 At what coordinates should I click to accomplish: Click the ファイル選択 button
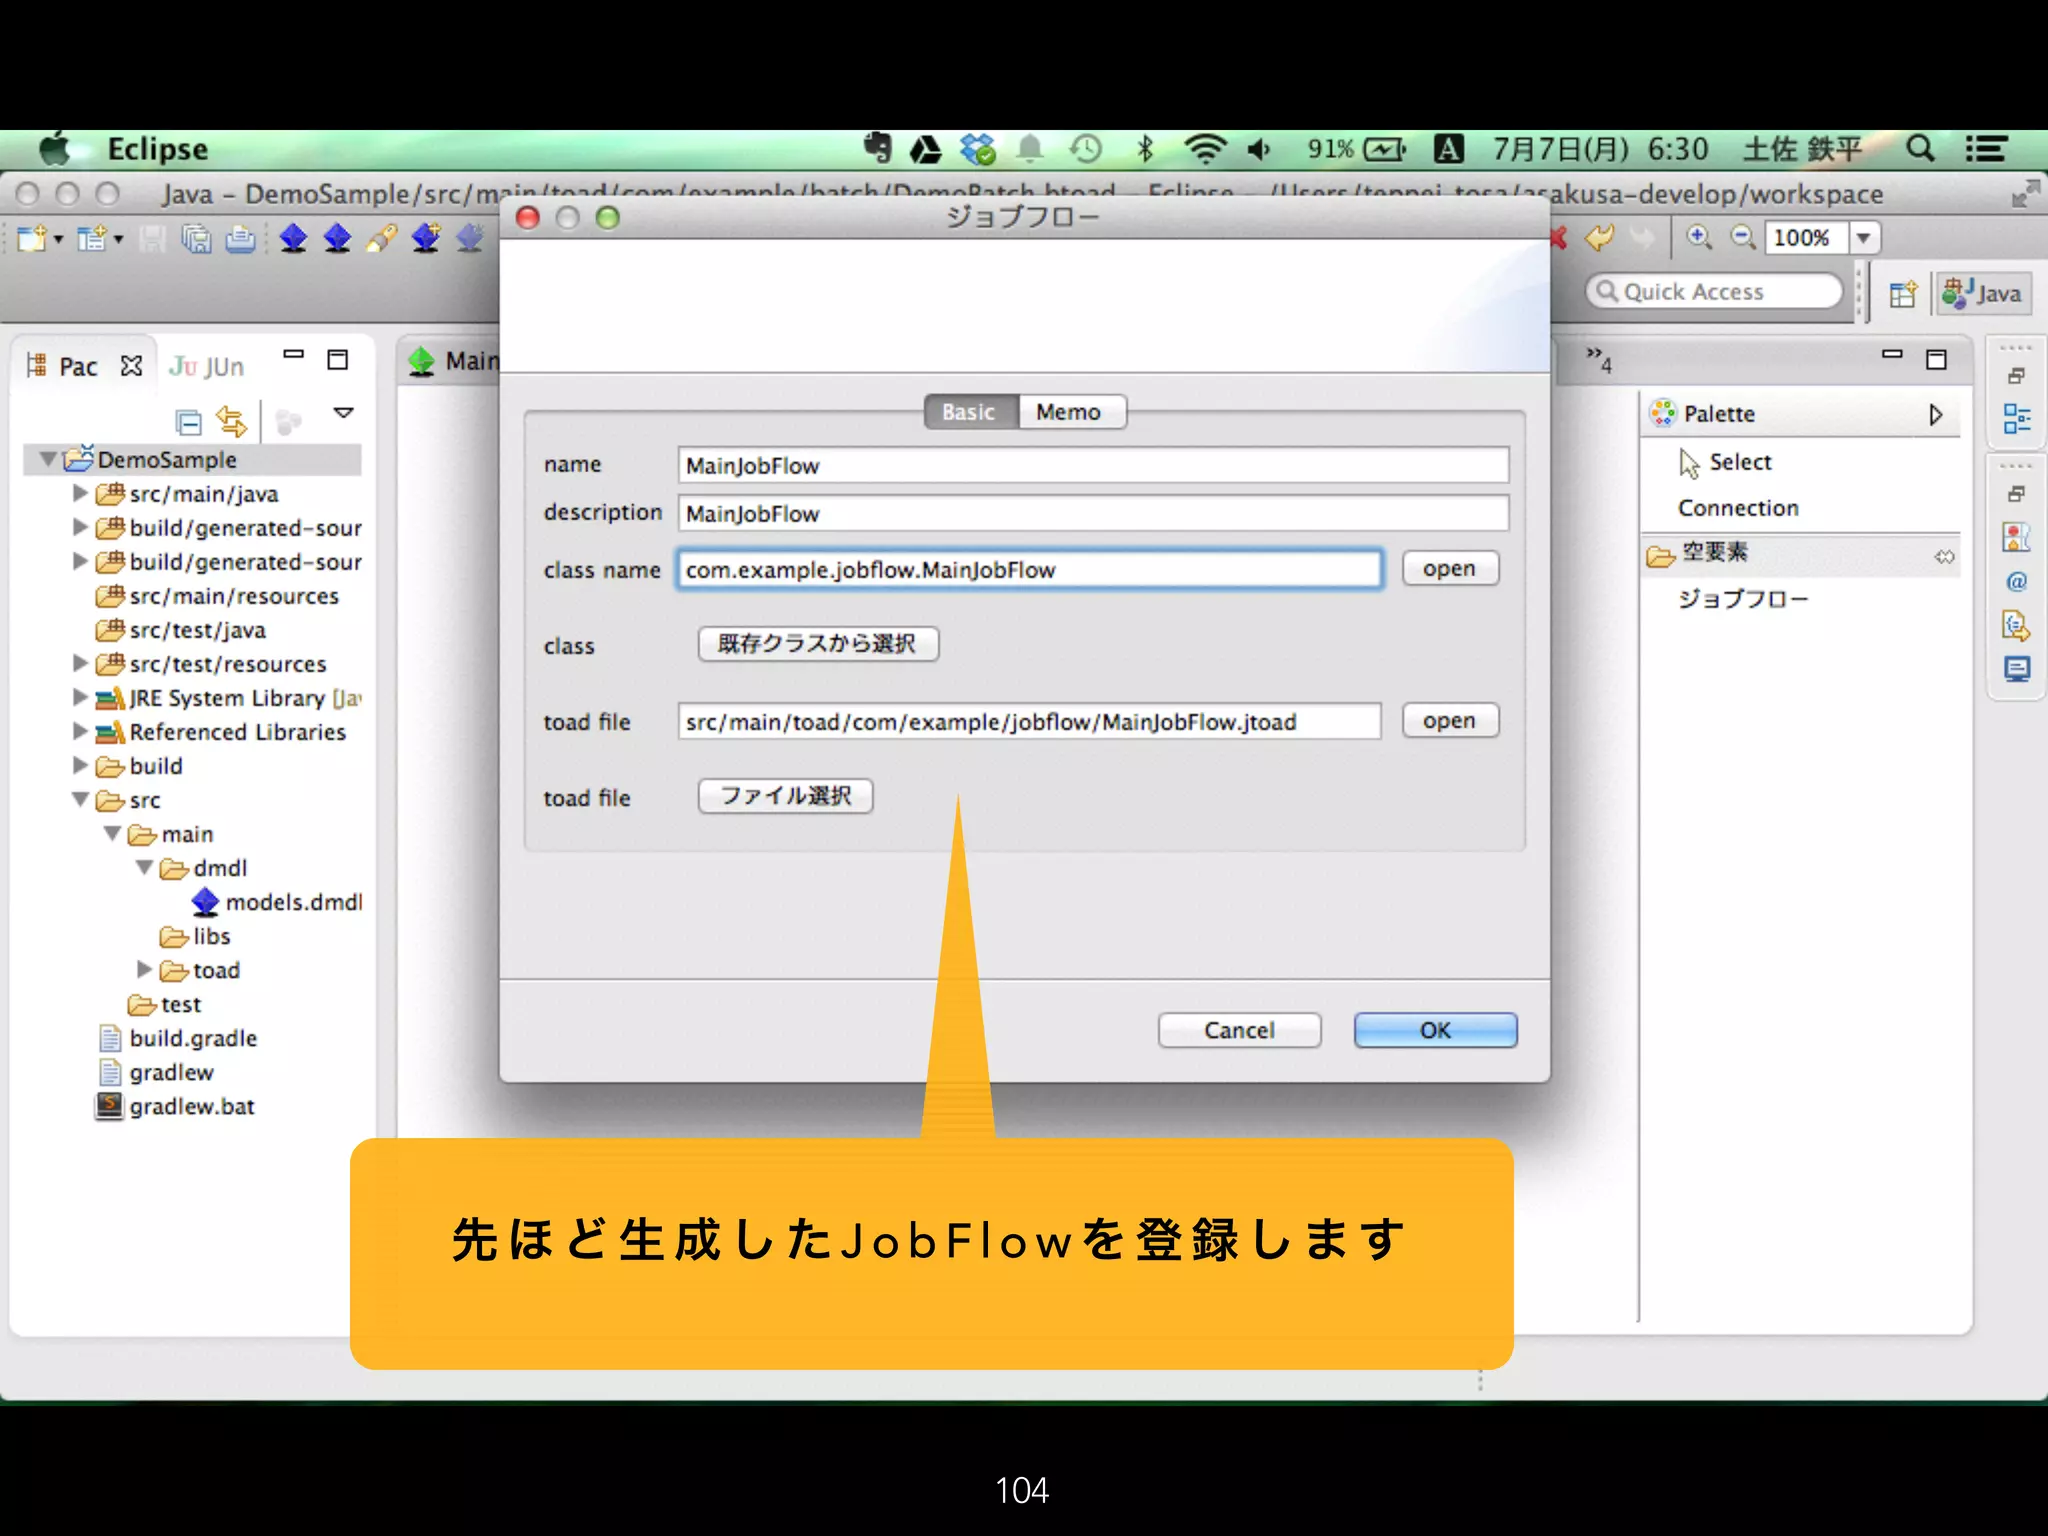(x=785, y=796)
